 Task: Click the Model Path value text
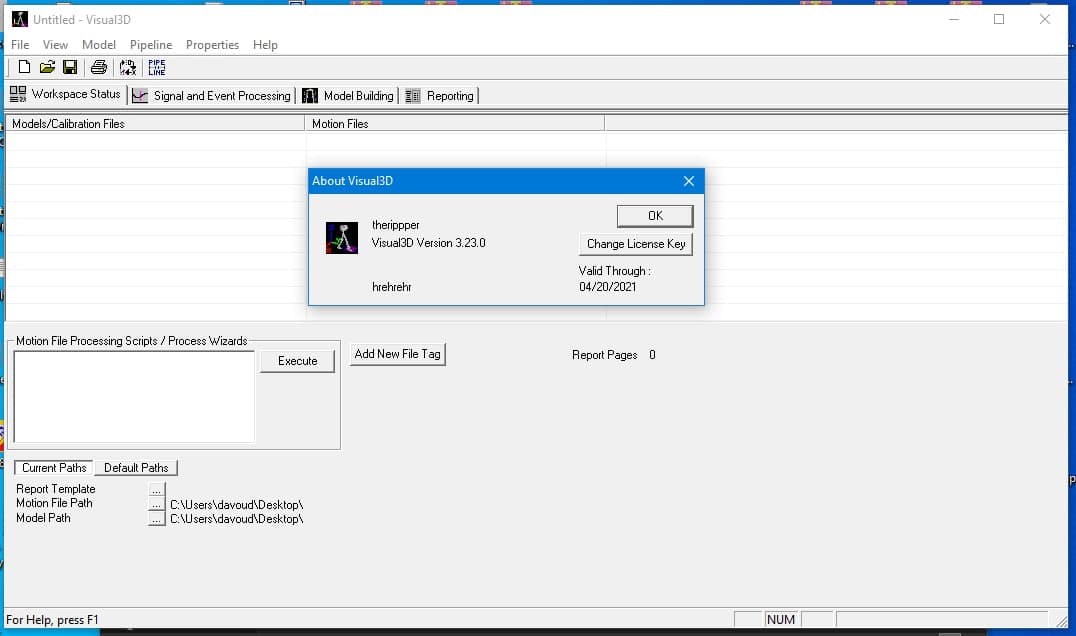coord(236,519)
